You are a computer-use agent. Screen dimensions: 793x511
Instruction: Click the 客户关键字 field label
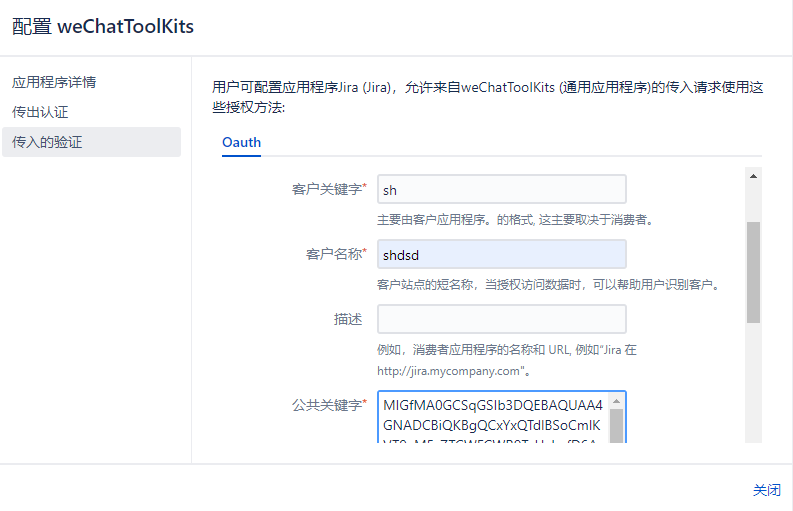coord(328,189)
